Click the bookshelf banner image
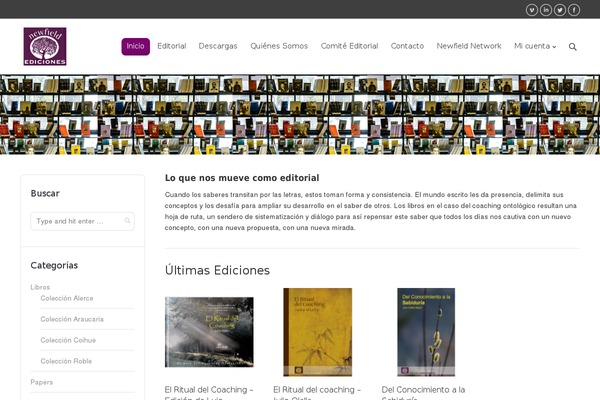600x400 pixels. (300, 114)
